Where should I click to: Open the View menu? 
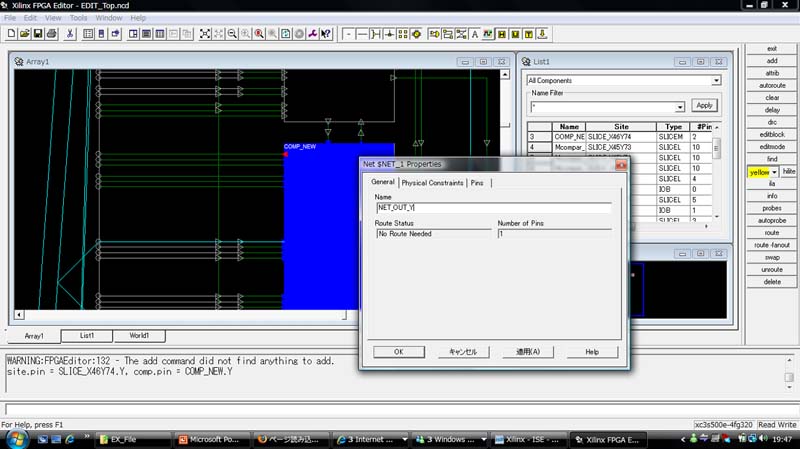pos(53,18)
